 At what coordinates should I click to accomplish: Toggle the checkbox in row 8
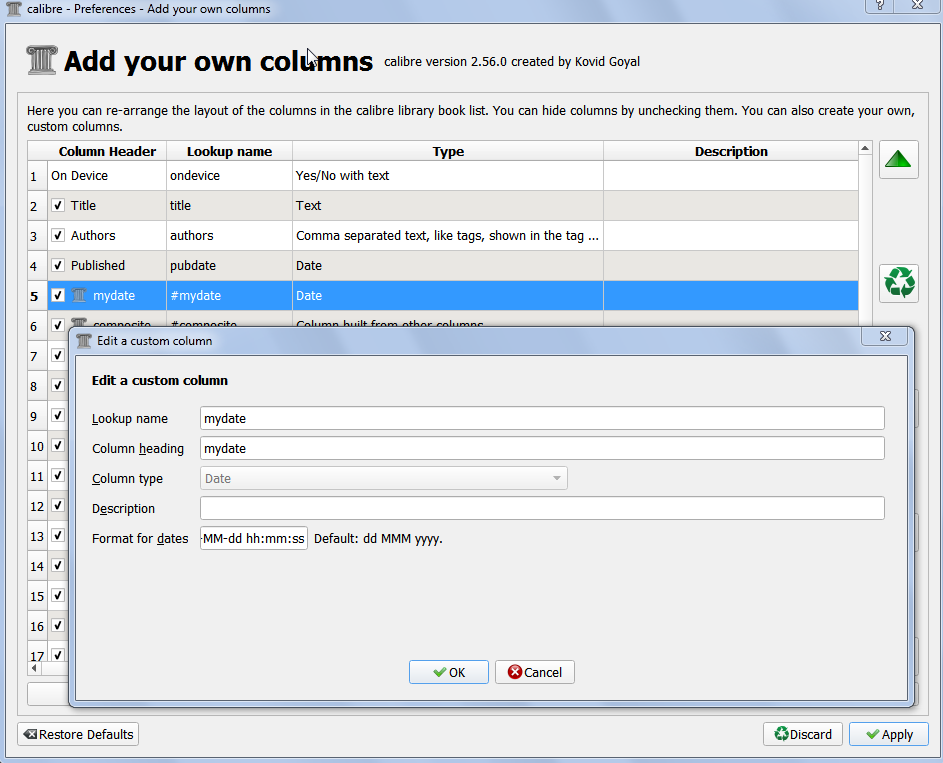[x=58, y=385]
